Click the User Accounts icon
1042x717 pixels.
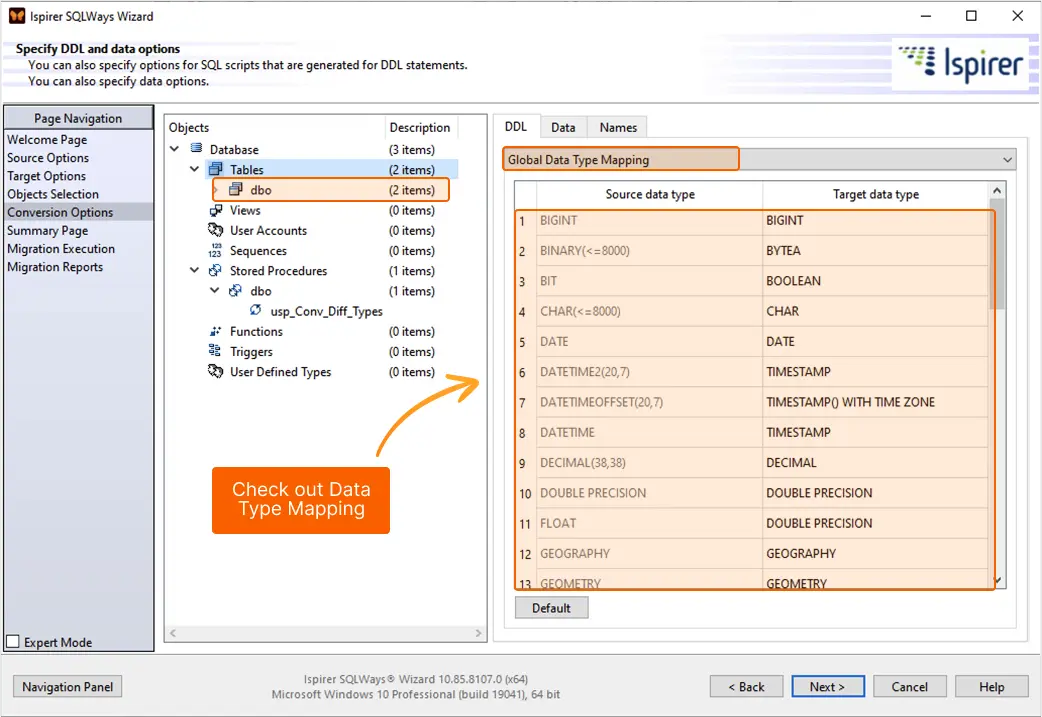tap(215, 231)
